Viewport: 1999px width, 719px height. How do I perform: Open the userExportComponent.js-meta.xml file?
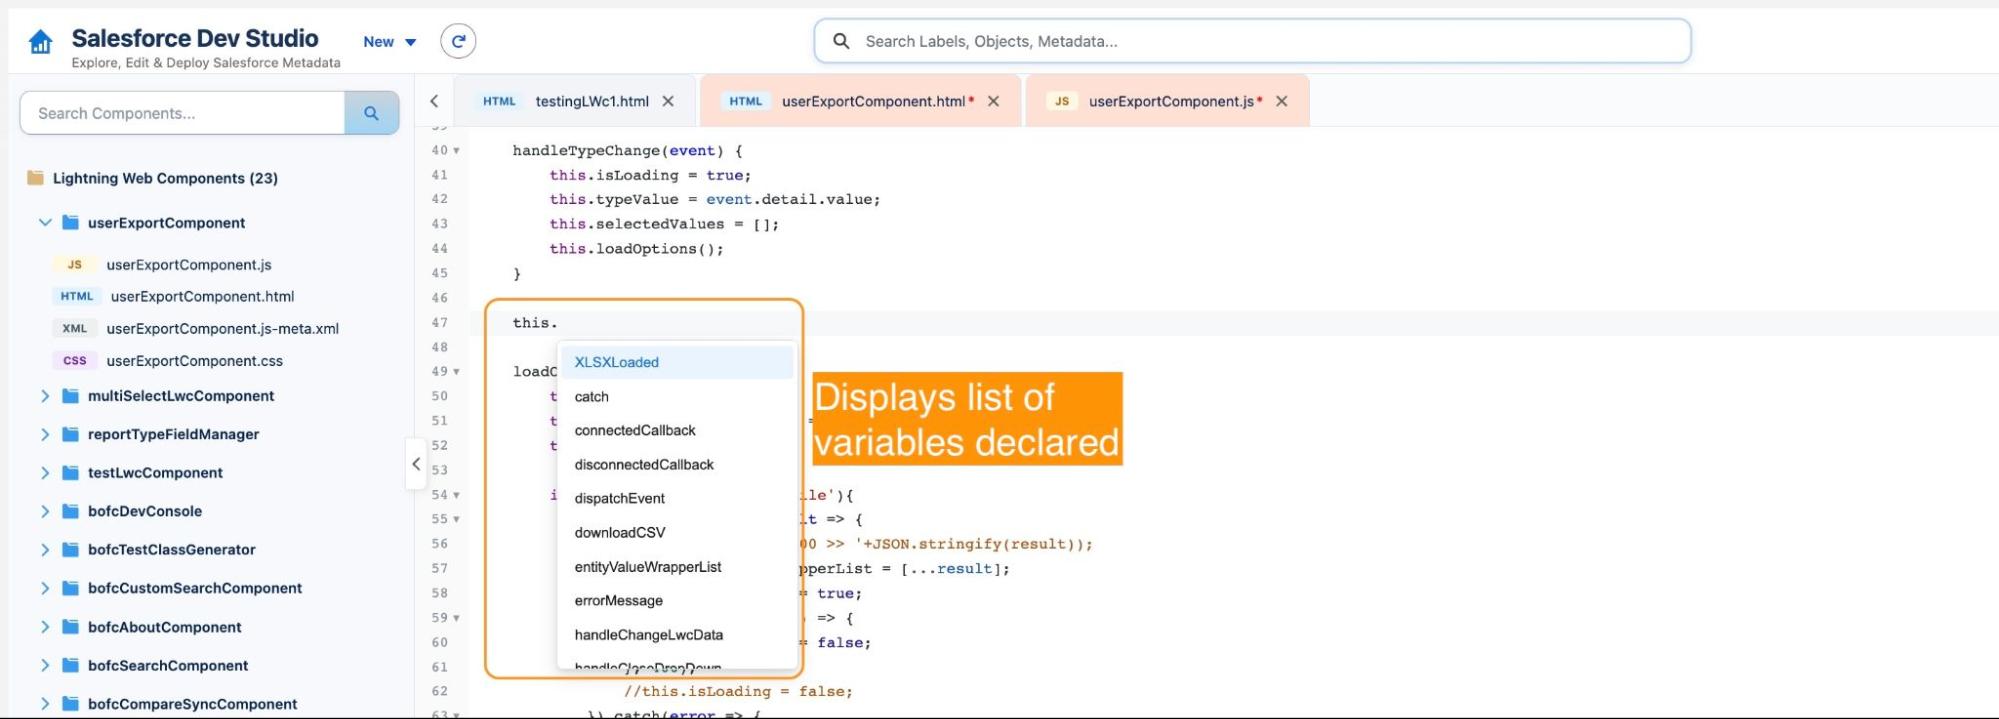pos(222,329)
